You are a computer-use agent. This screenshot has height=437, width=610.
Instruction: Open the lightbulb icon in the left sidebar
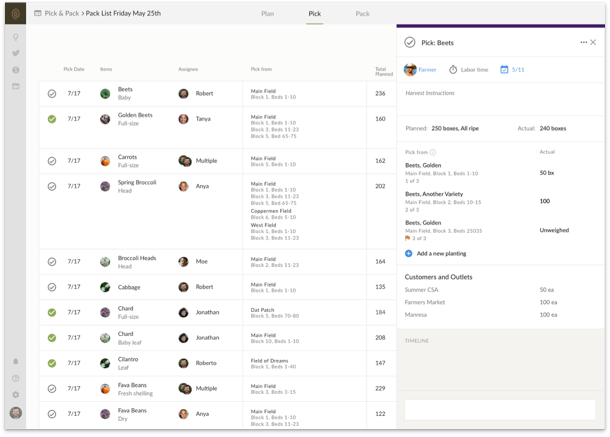click(x=15, y=37)
